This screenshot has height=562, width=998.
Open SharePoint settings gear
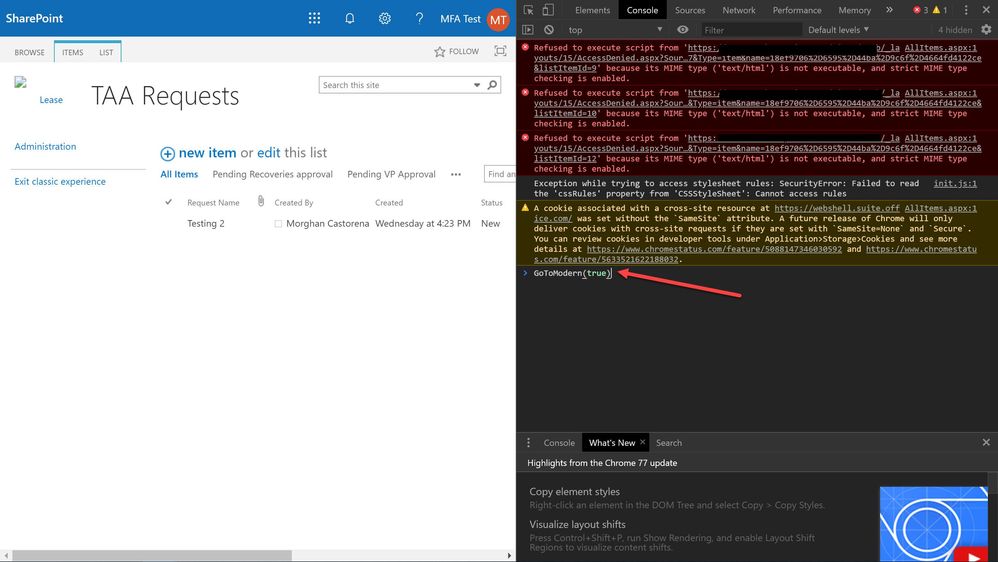point(384,18)
